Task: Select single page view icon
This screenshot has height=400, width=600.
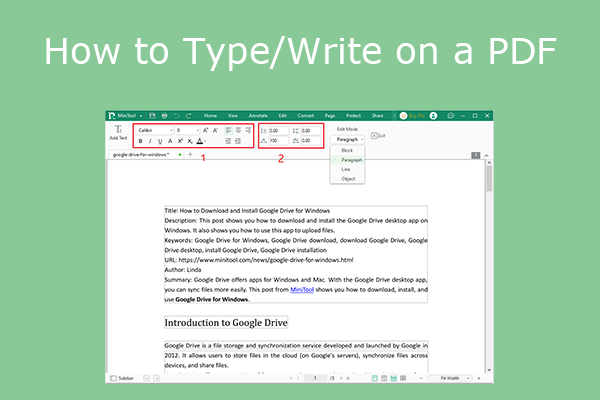Action: pos(375,378)
